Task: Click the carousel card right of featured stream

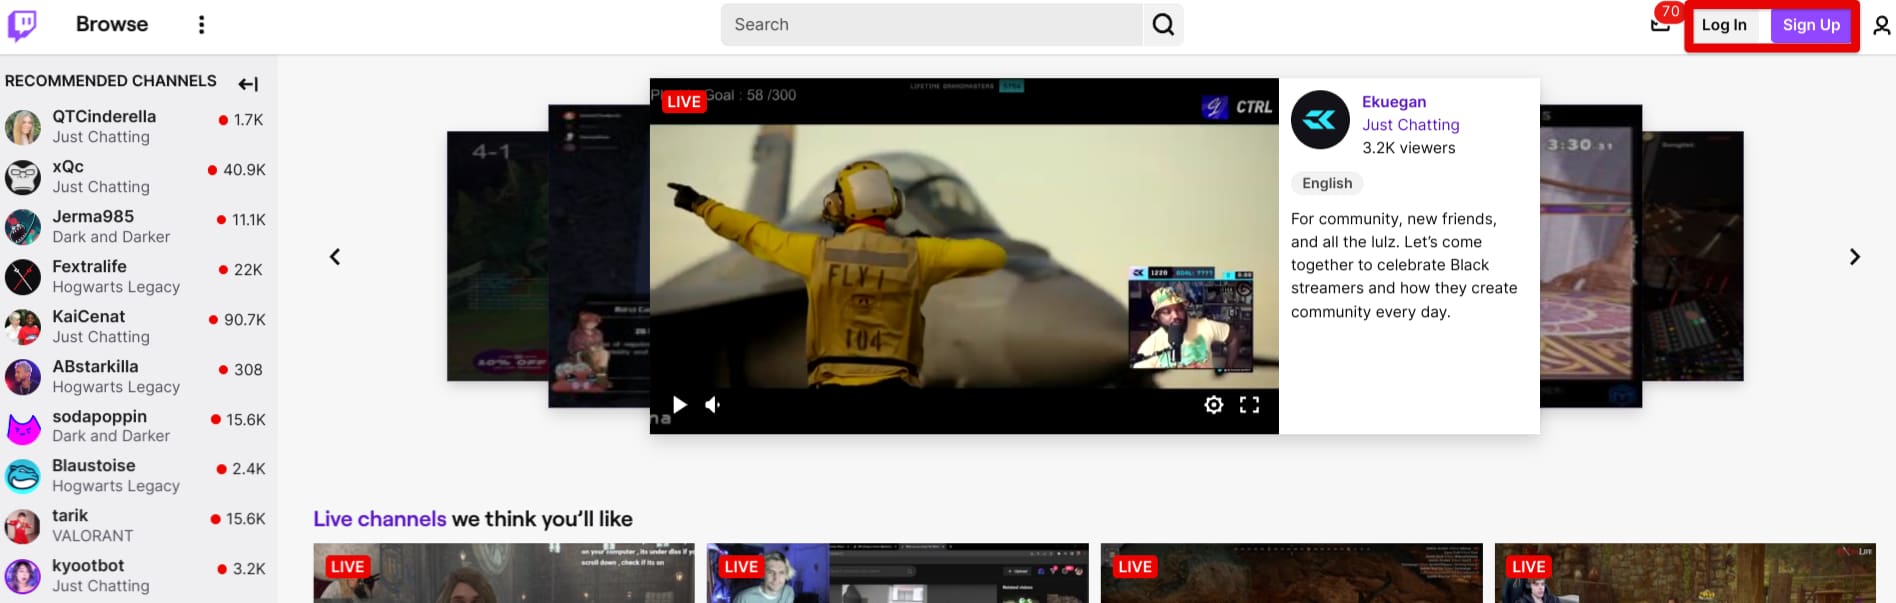Action: (1591, 256)
